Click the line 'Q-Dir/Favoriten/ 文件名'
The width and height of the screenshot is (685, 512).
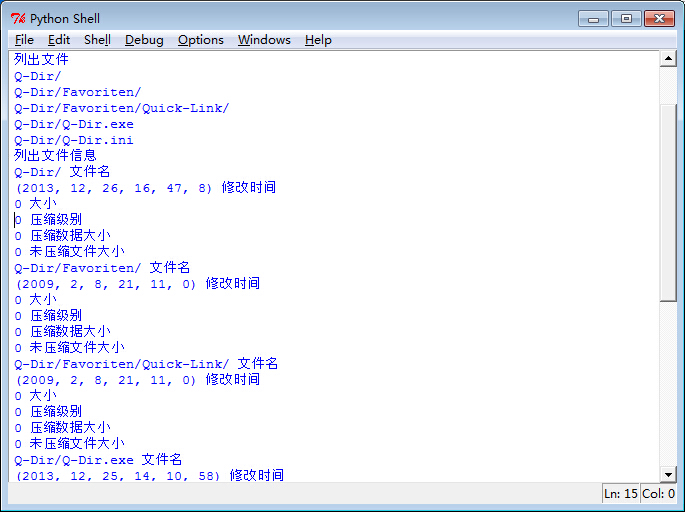(102, 268)
